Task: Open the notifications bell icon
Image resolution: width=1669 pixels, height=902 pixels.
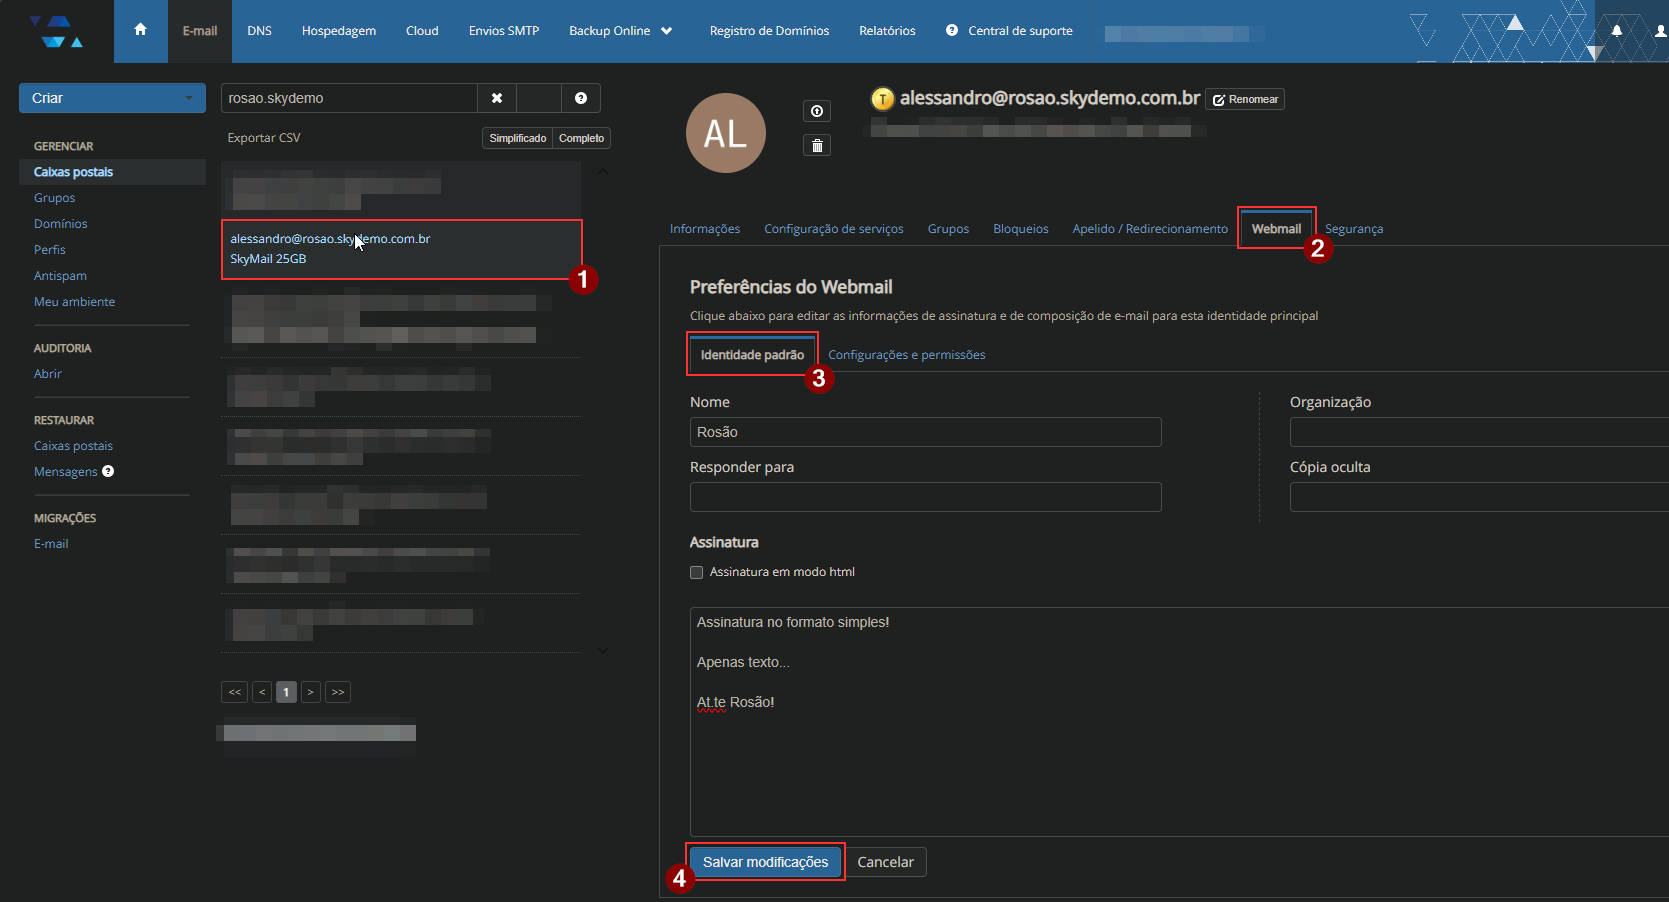Action: tap(1616, 31)
